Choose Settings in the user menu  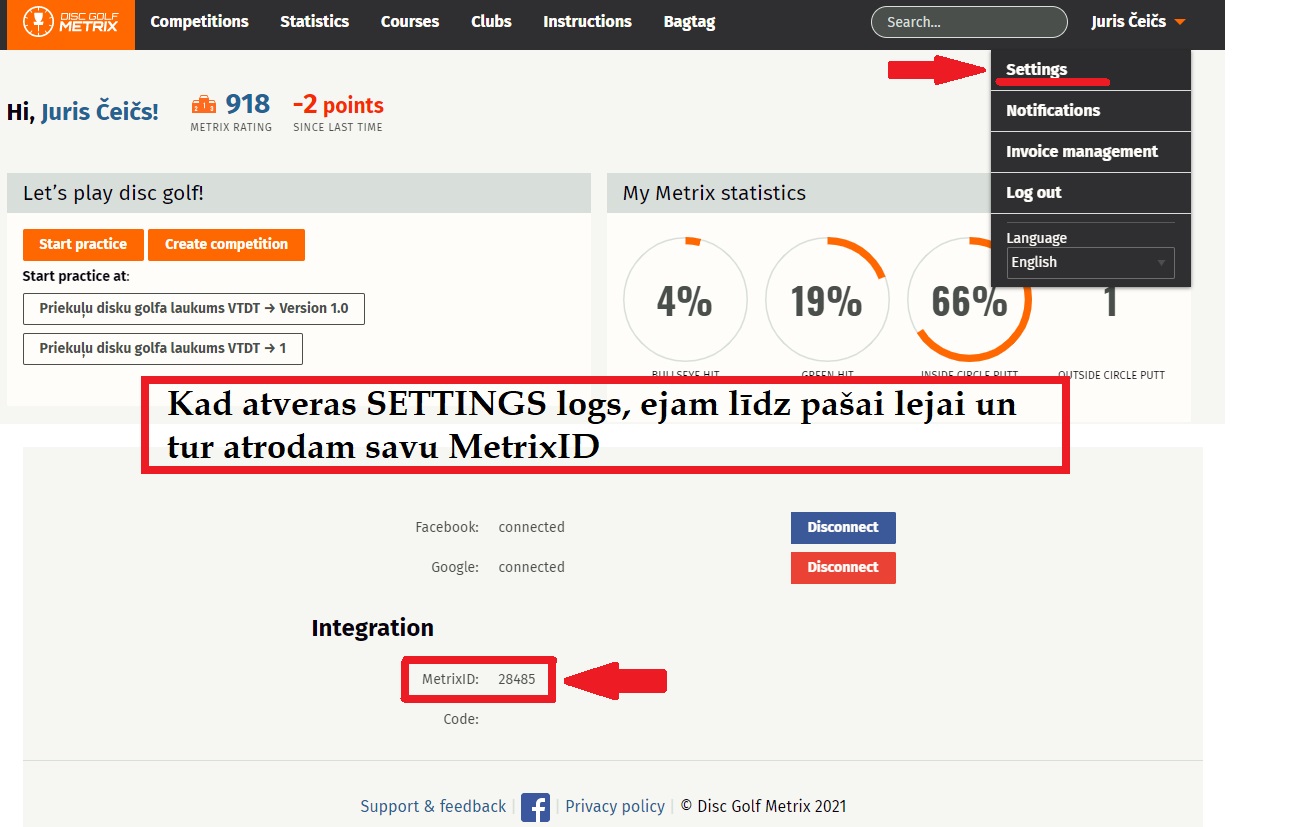point(1036,69)
